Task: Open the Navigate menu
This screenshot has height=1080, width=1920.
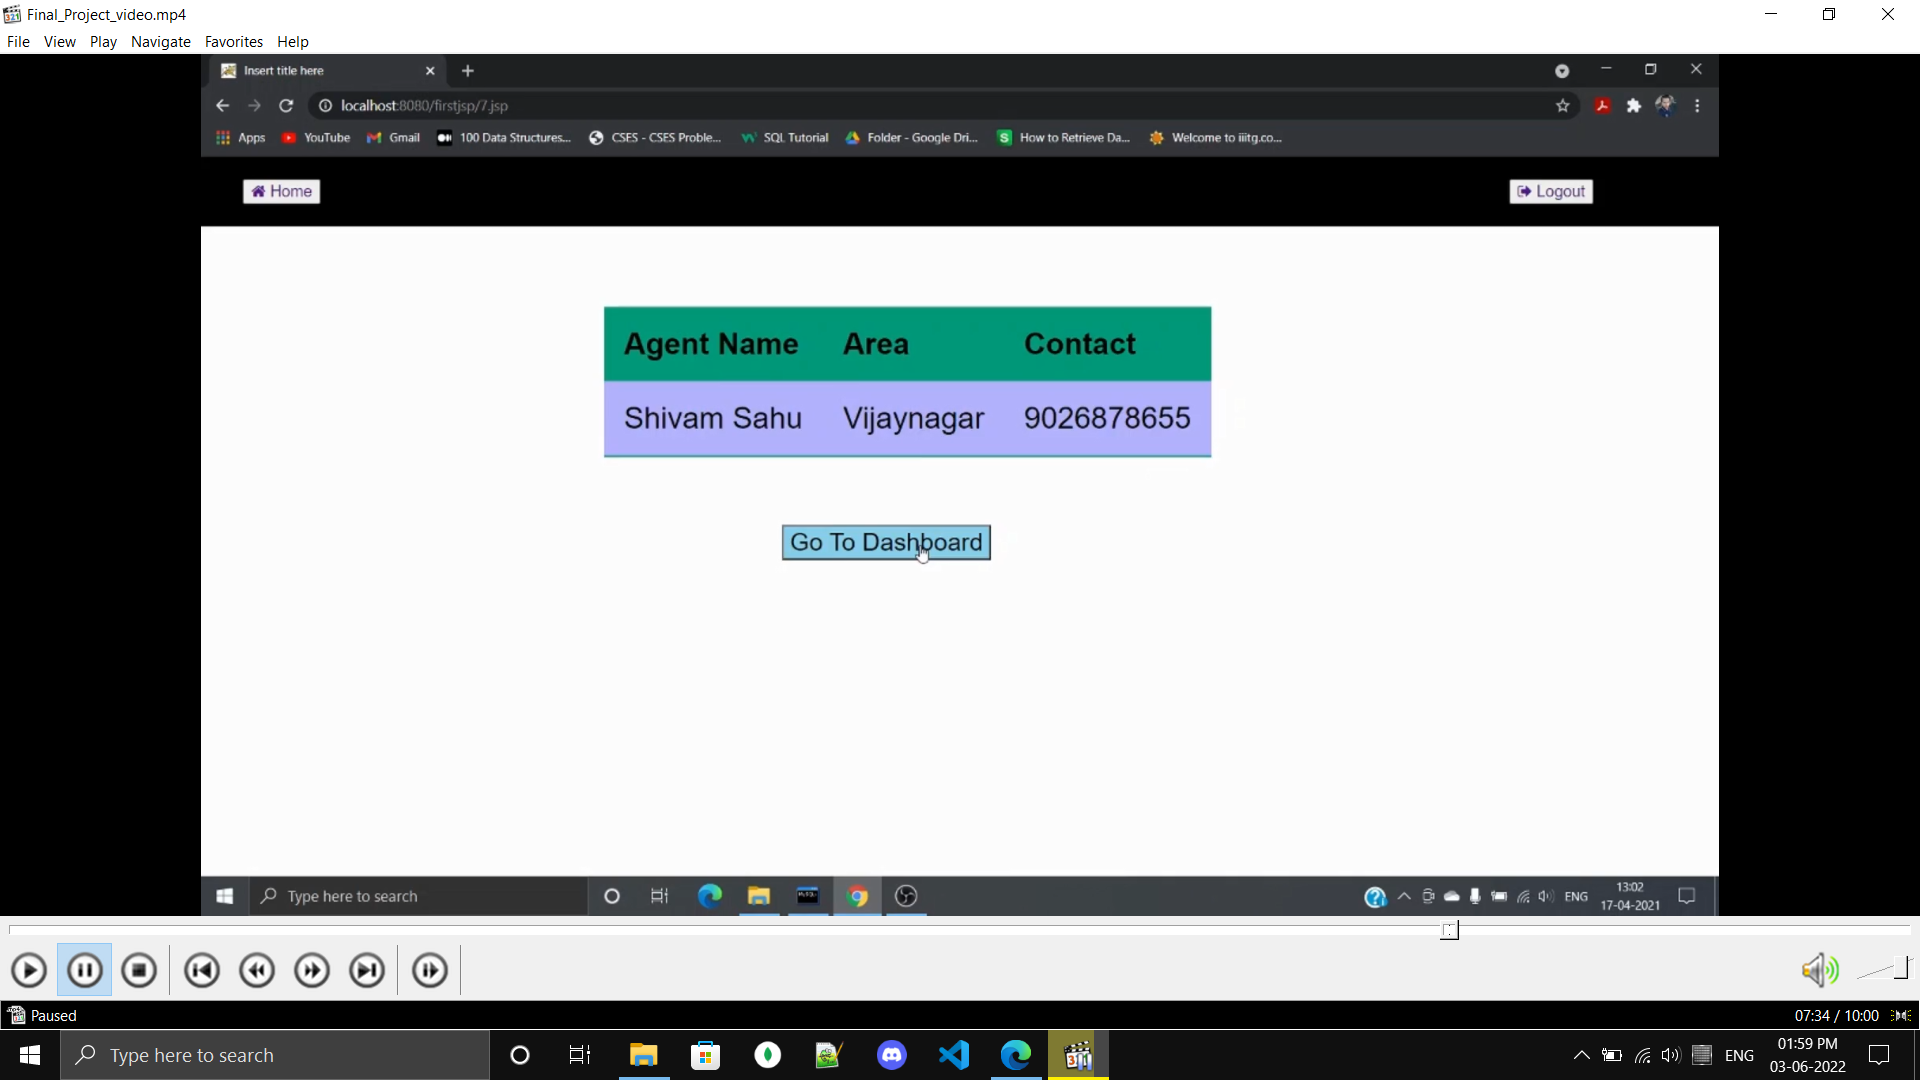Action: (160, 41)
